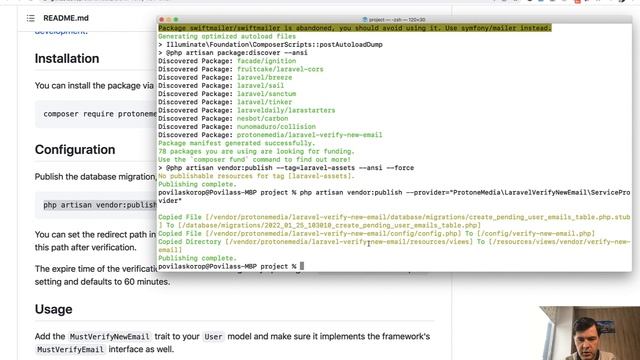
Task: Click the terminal prompt cursor after 'project %'
Action: coord(302,266)
